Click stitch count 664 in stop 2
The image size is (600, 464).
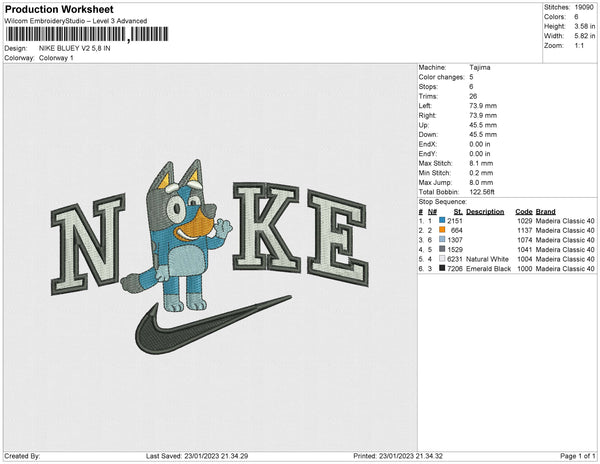coord(457,230)
